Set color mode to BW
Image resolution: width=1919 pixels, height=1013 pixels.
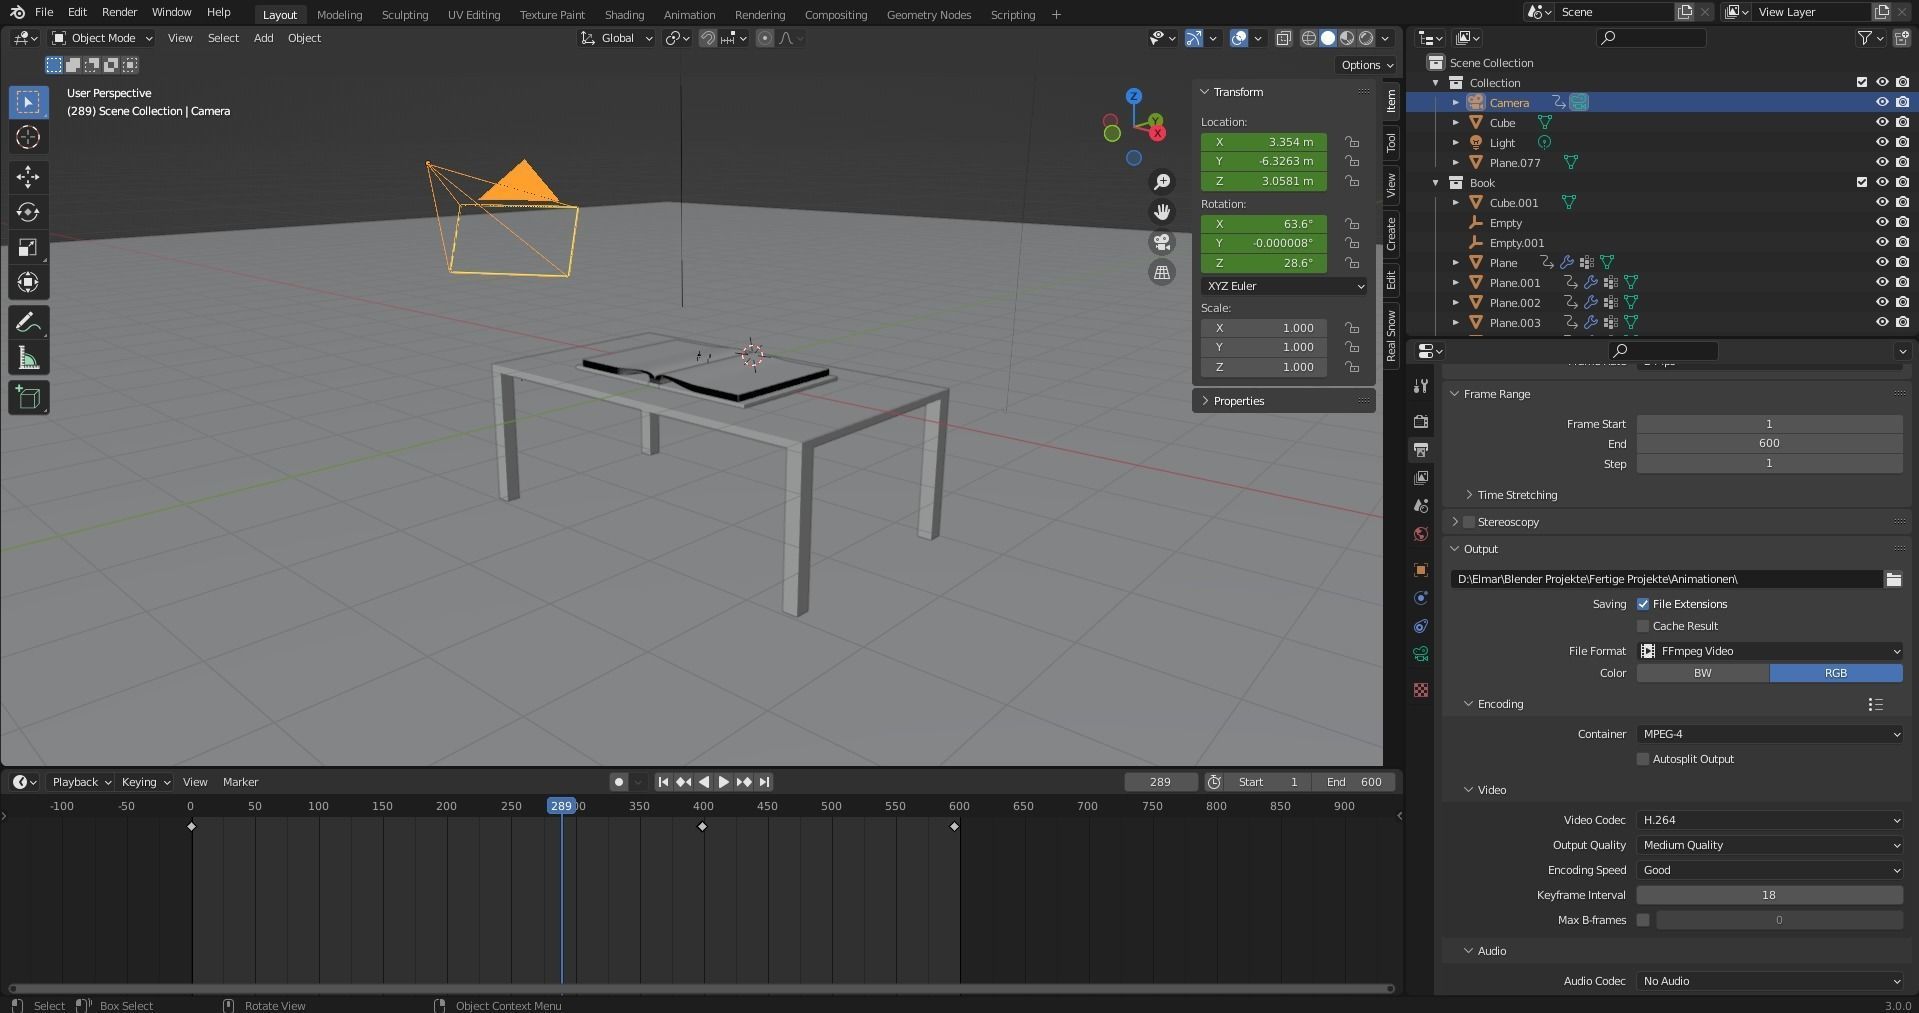(1703, 673)
